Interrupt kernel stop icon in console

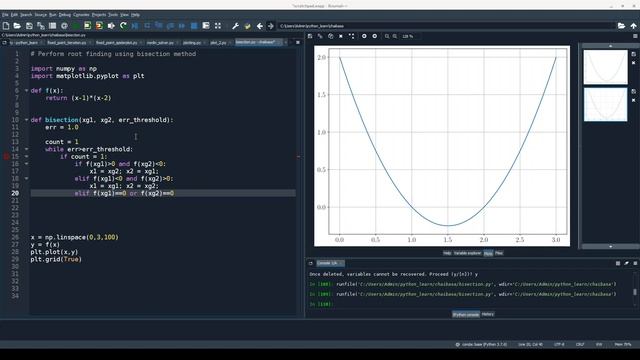tap(618, 263)
